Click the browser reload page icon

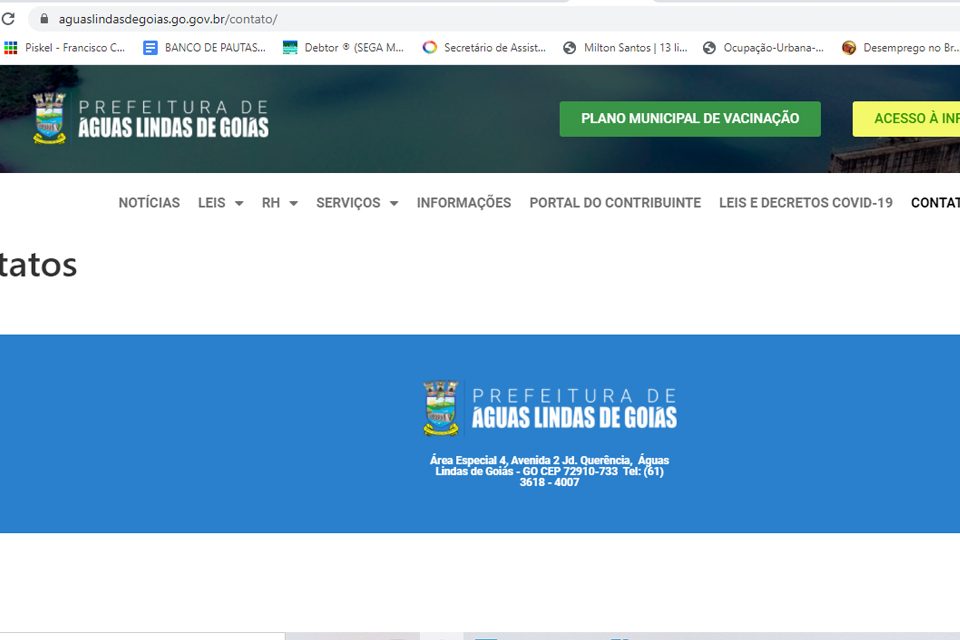[x=8, y=19]
